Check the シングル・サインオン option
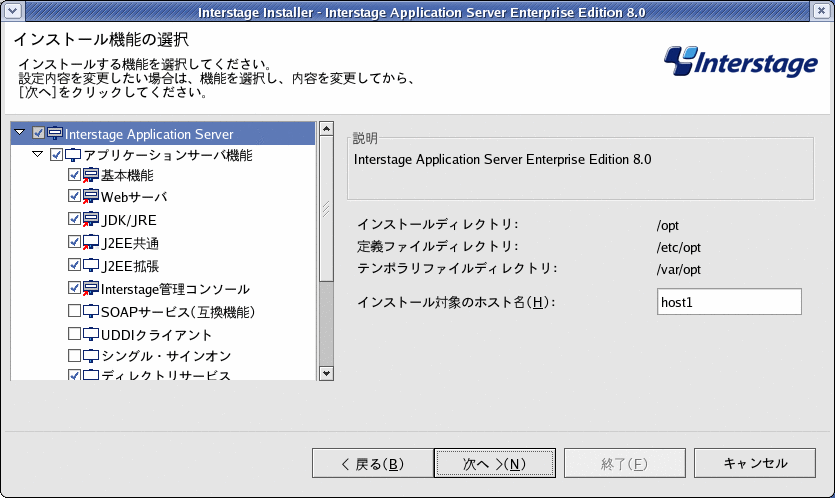 pos(75,355)
